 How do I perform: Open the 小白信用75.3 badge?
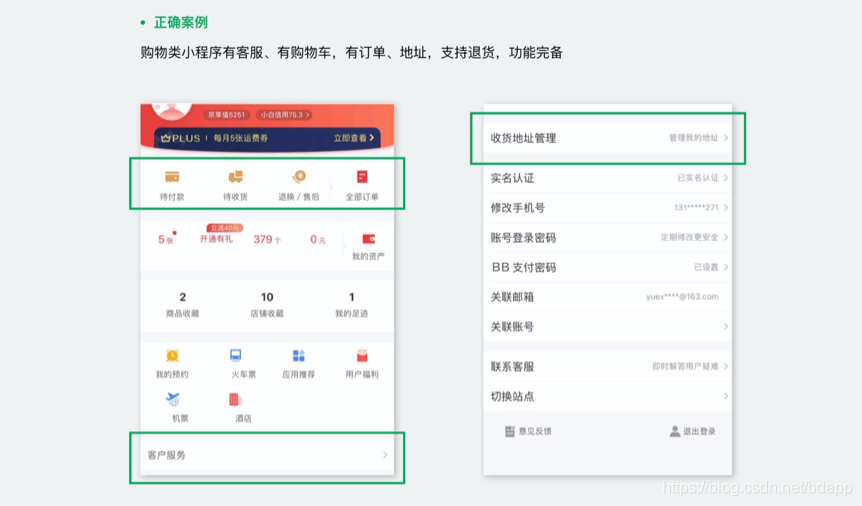pos(285,115)
